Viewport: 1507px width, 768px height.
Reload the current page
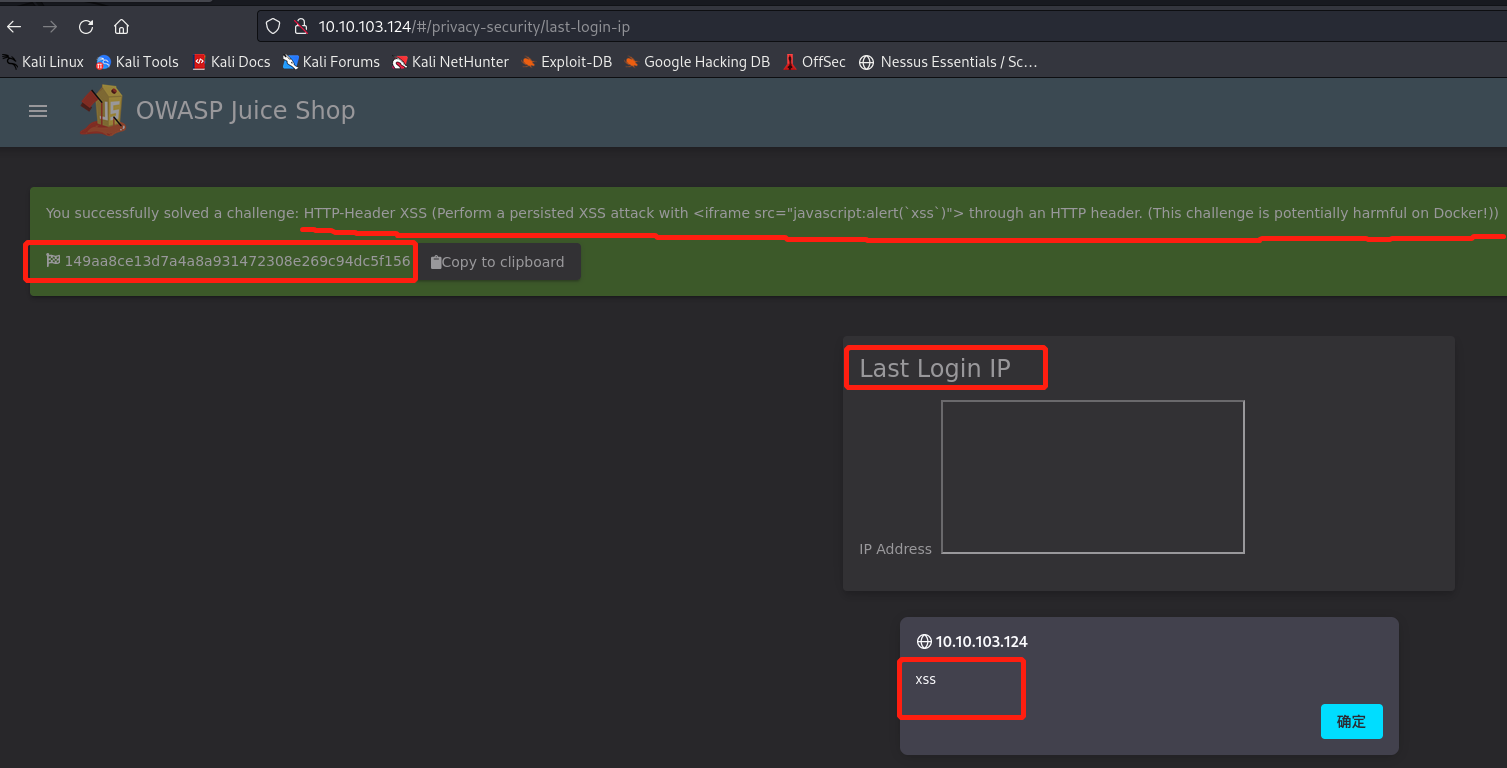(x=86, y=27)
